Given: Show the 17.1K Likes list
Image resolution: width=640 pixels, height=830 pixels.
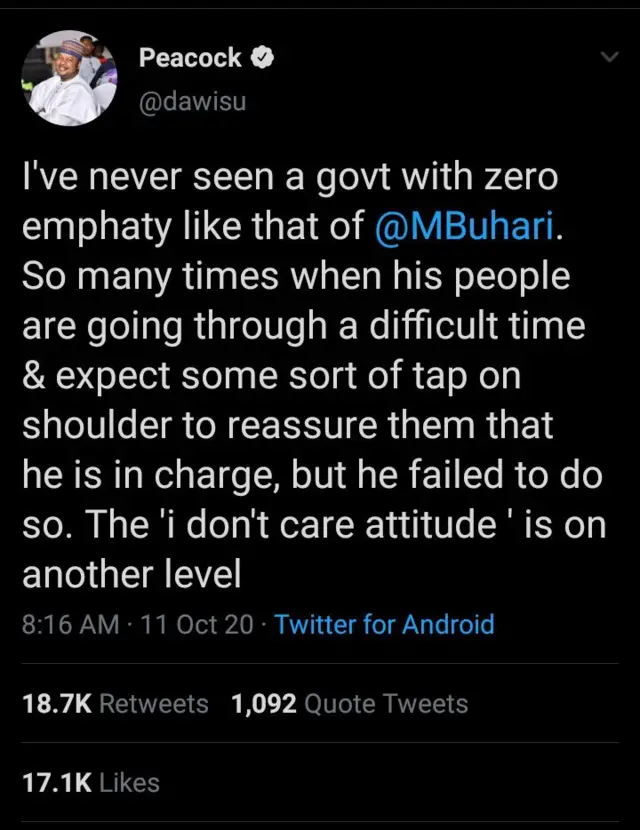Looking at the screenshot, I should 91,782.
